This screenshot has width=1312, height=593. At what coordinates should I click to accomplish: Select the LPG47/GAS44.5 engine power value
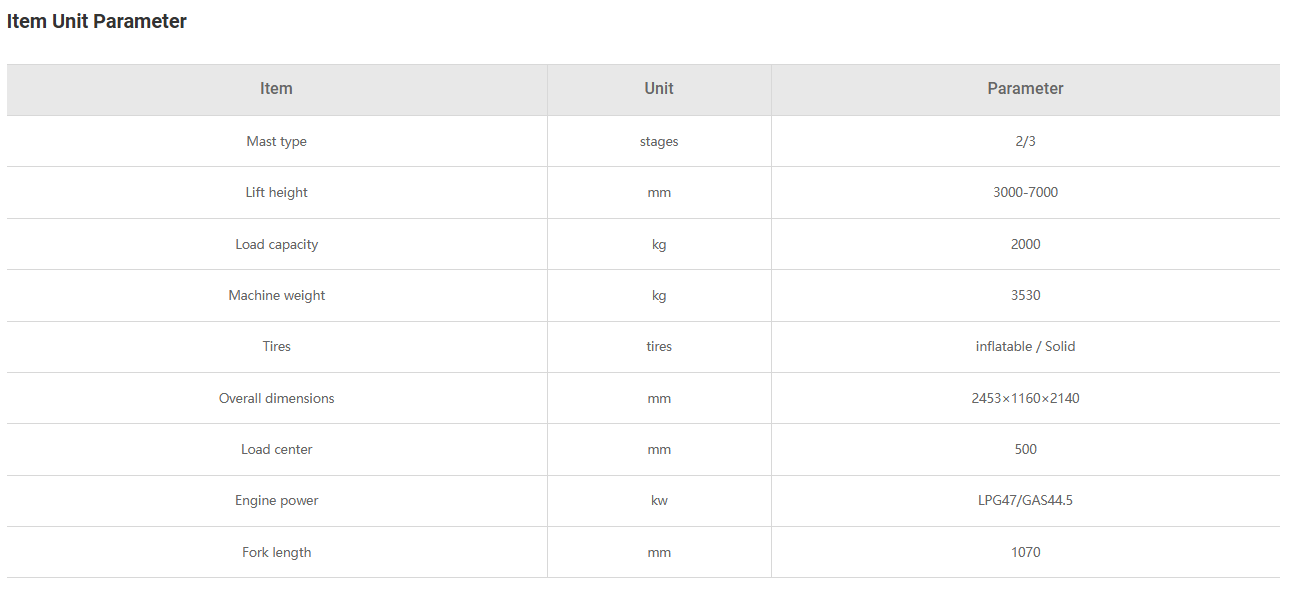click(1025, 500)
